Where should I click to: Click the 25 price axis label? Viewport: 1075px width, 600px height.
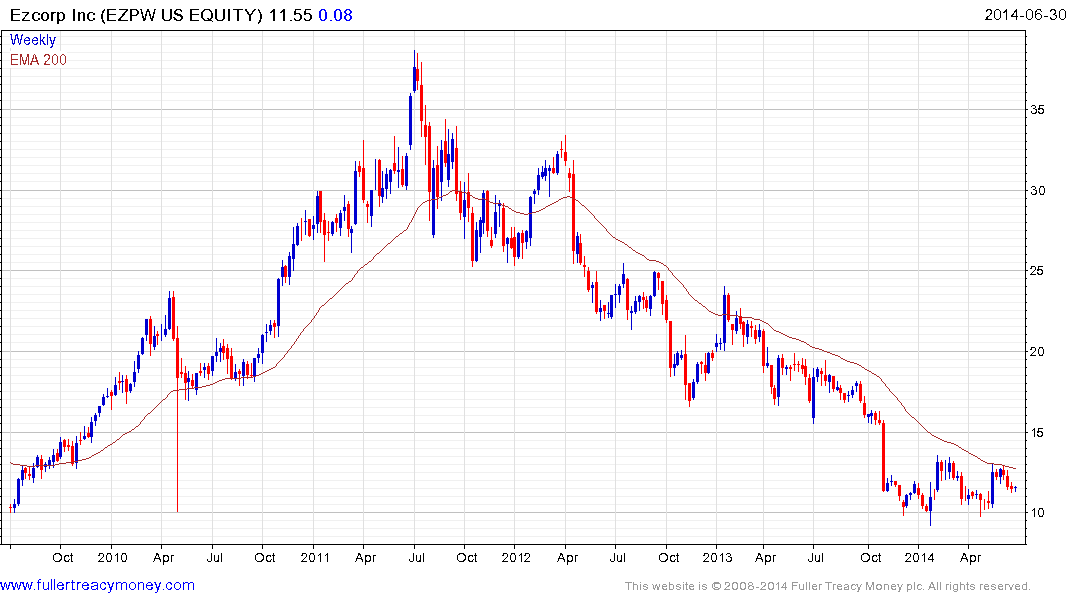click(1037, 271)
